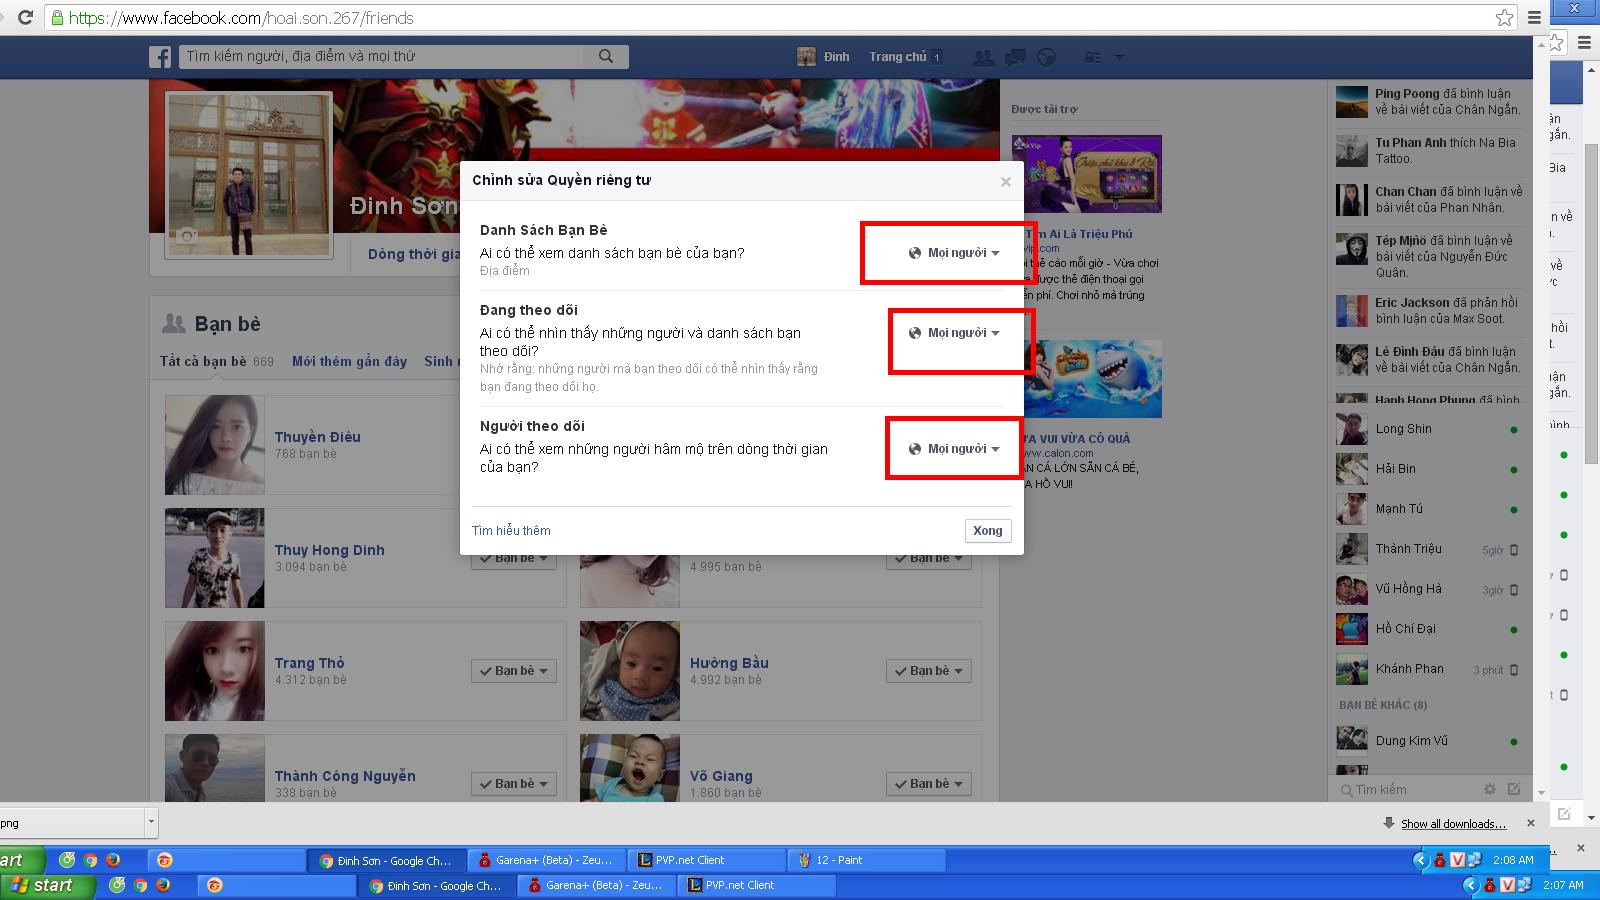This screenshot has height=900, width=1600.
Task: Click the chat sidebar settings gear
Action: tap(1490, 789)
